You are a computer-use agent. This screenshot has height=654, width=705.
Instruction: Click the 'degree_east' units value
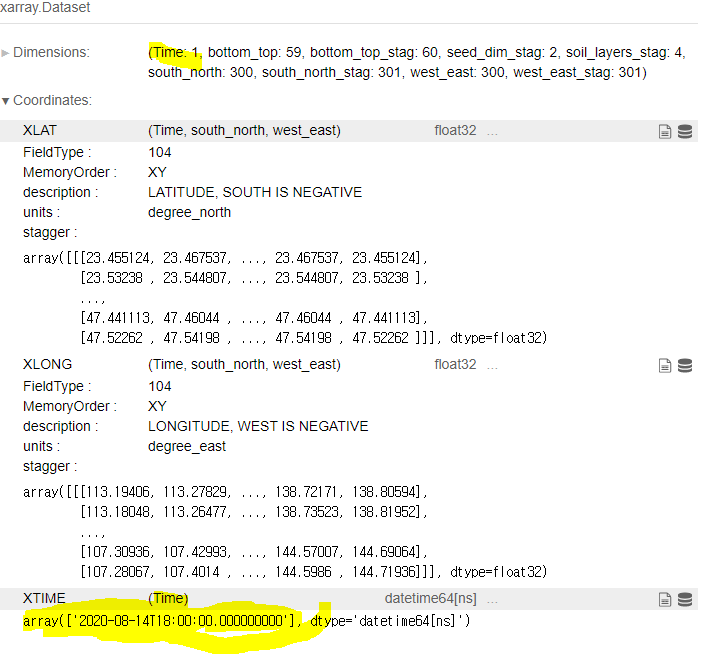click(186, 446)
